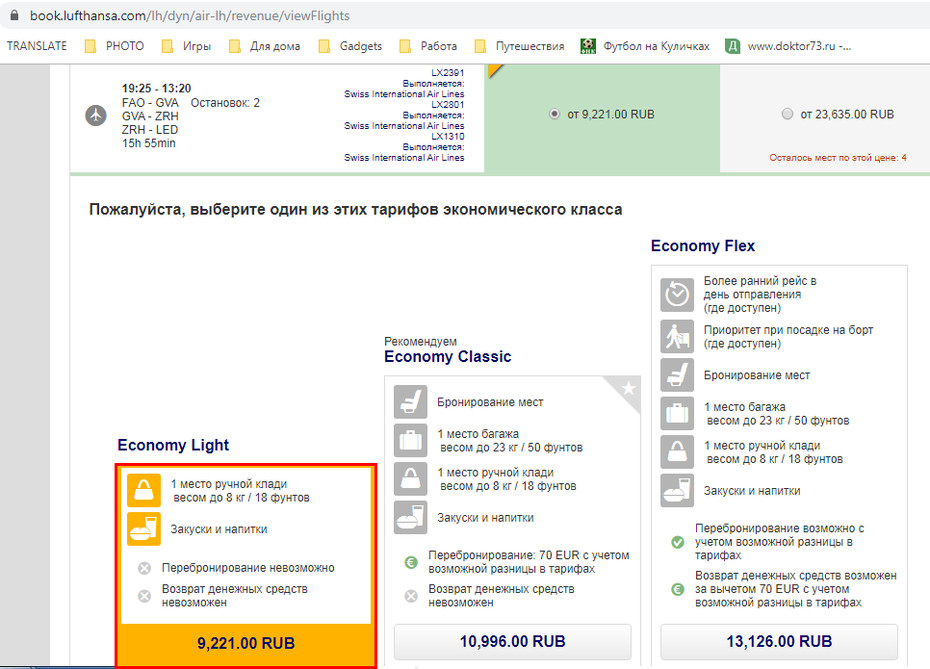The width and height of the screenshot is (930, 669).
Task: Choose Economy Classic for 10,996.00 RUB
Action: (512, 641)
